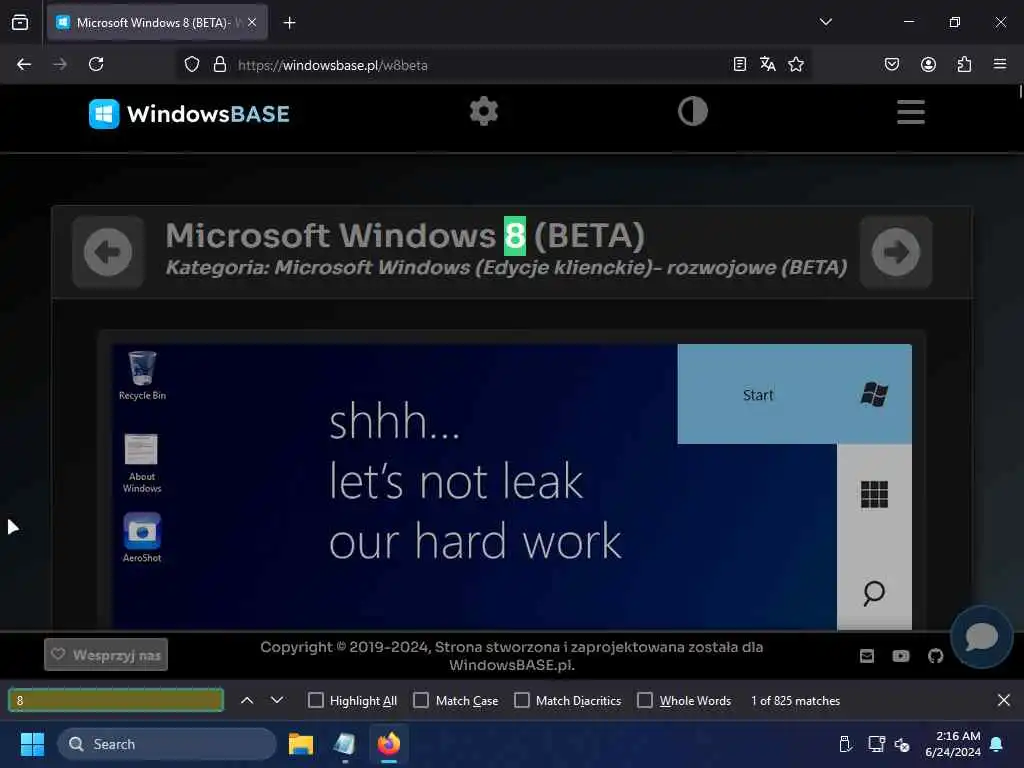Screen dimensions: 1024x768
Task: Translate this page icon
Action: point(767,64)
